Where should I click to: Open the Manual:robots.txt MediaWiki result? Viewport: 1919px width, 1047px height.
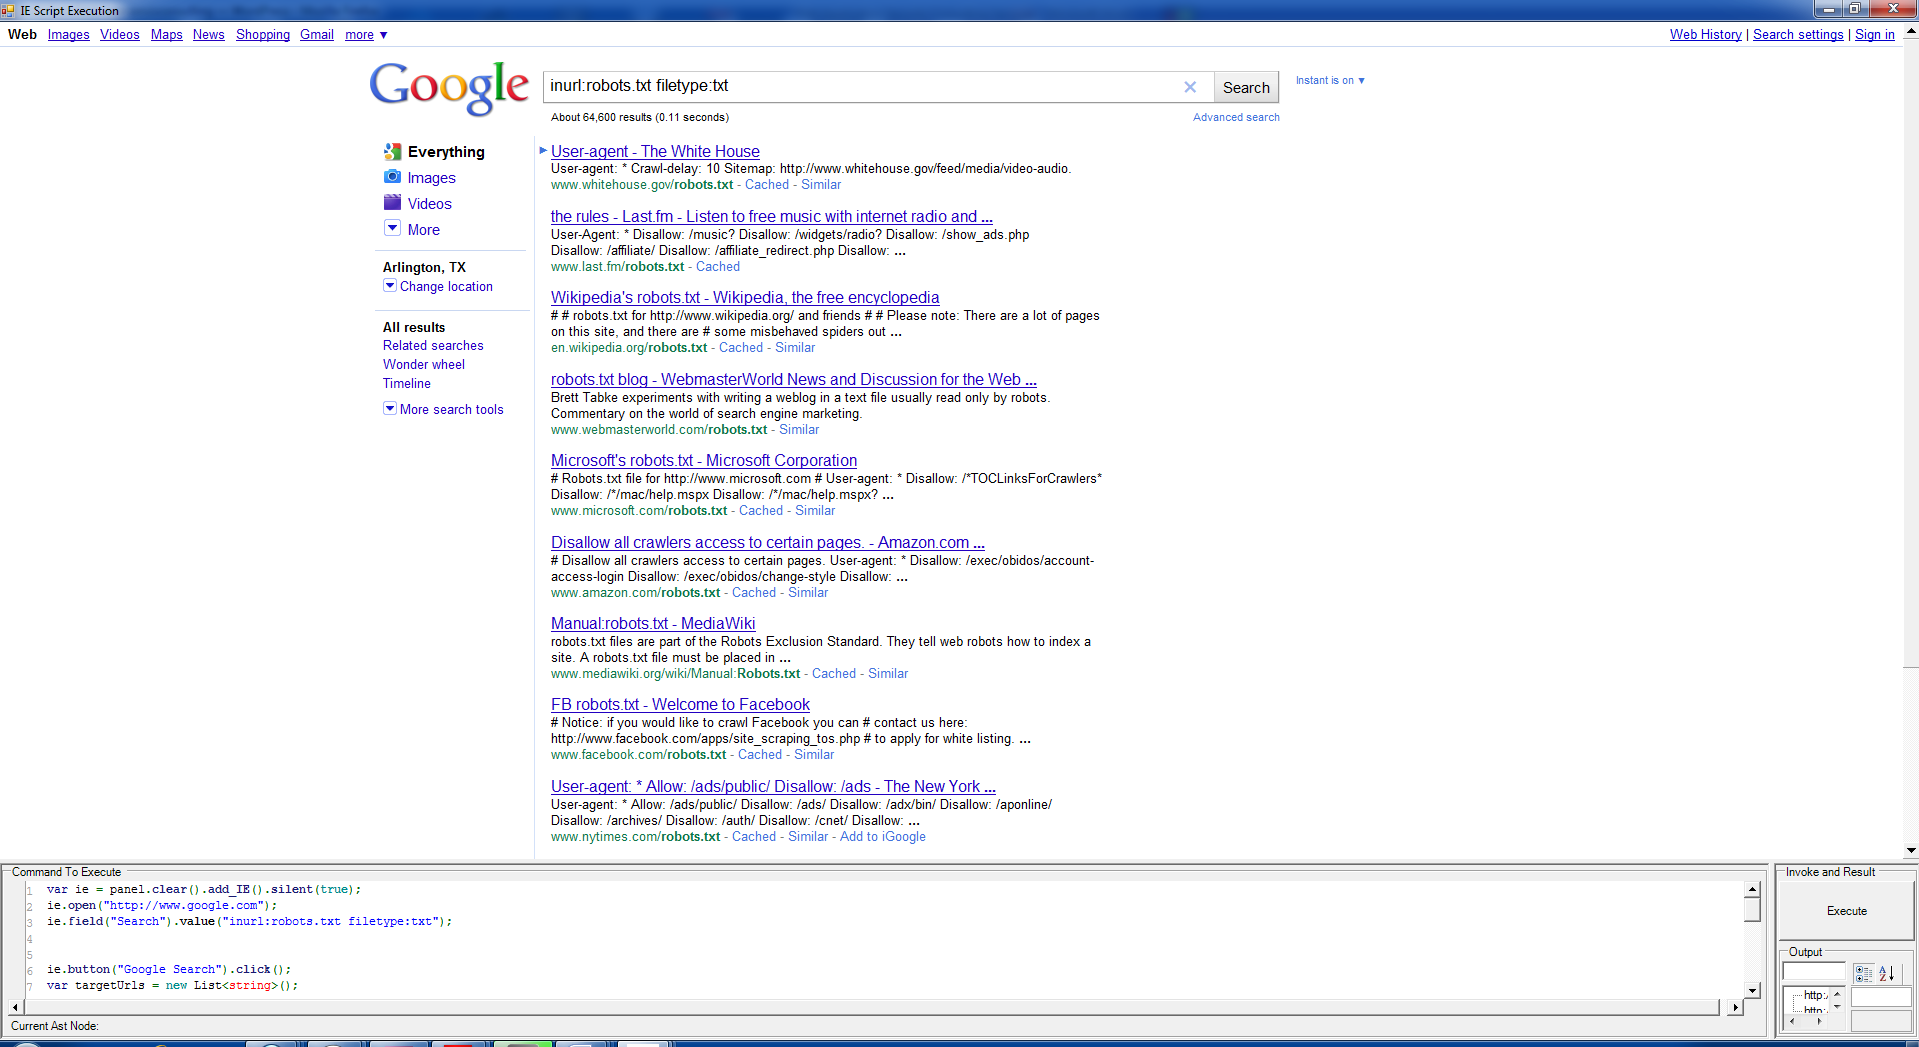coord(653,624)
